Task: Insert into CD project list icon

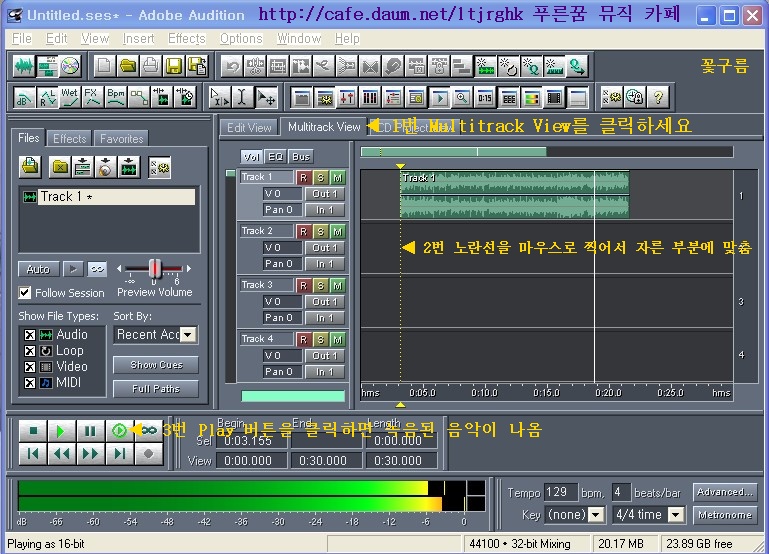Action: click(106, 167)
